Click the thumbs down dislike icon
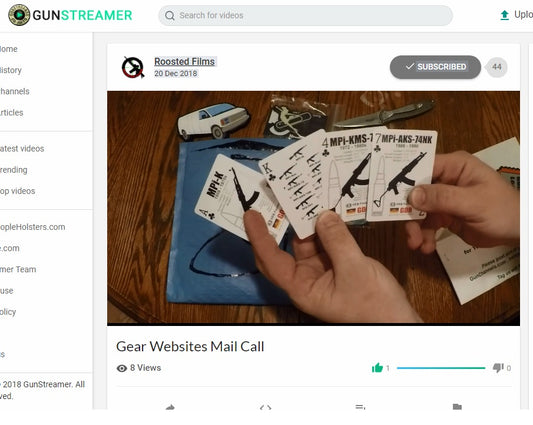The image size is (533, 425). (x=498, y=368)
